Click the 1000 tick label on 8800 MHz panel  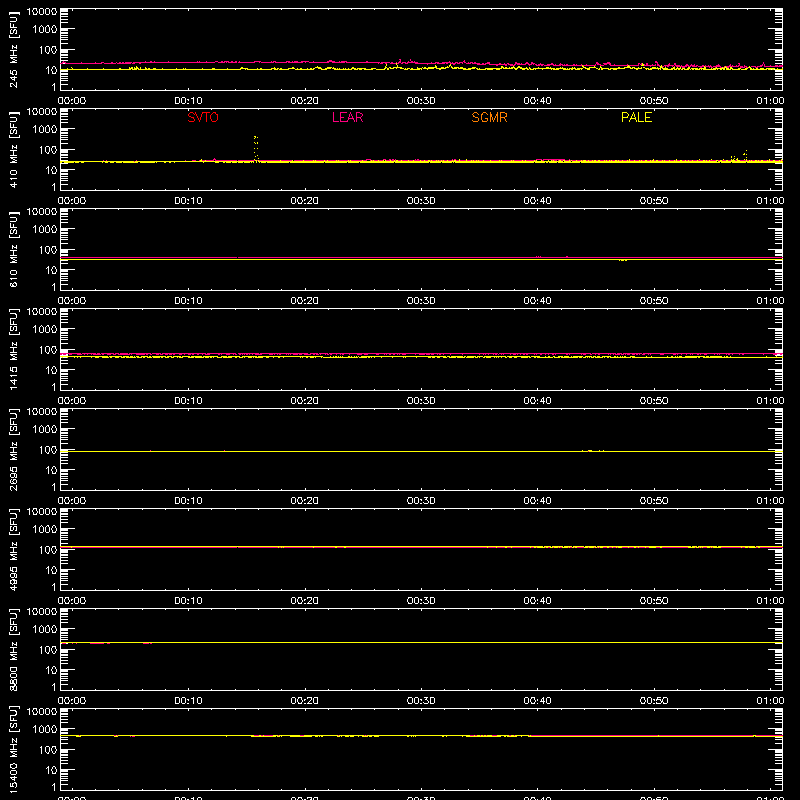coord(45,630)
